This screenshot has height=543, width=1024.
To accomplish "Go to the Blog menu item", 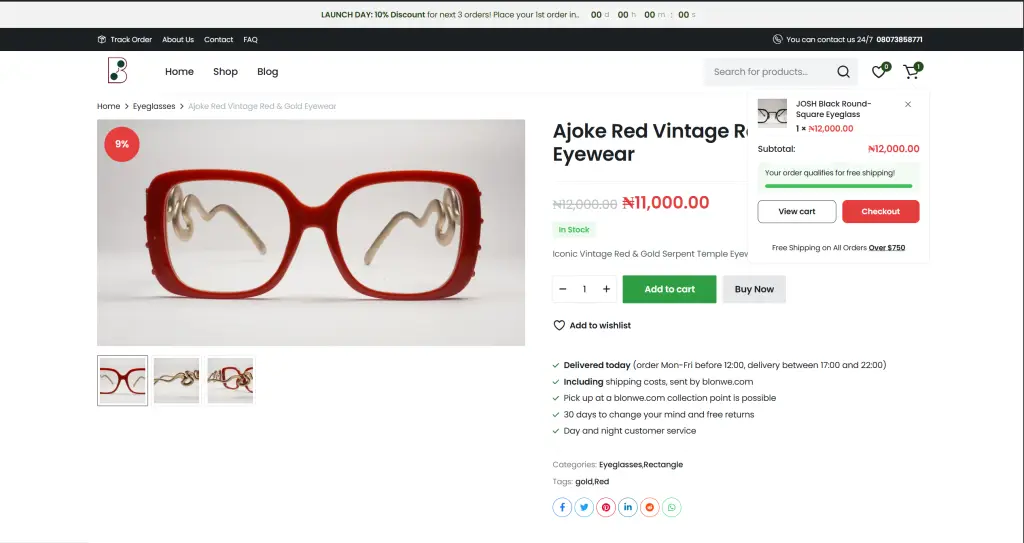I will [x=267, y=72].
